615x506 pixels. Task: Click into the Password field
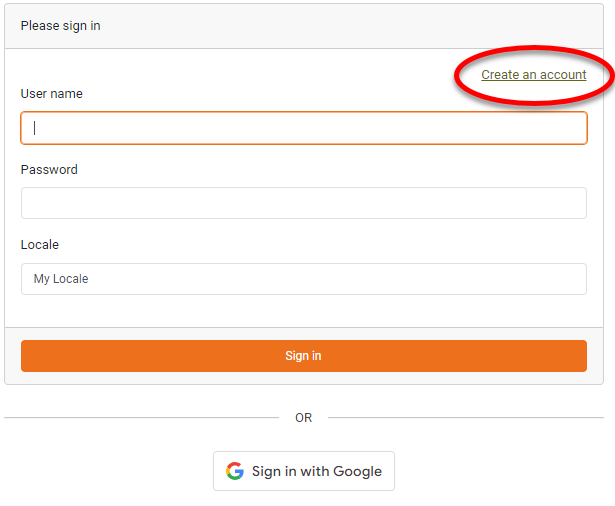(x=303, y=203)
